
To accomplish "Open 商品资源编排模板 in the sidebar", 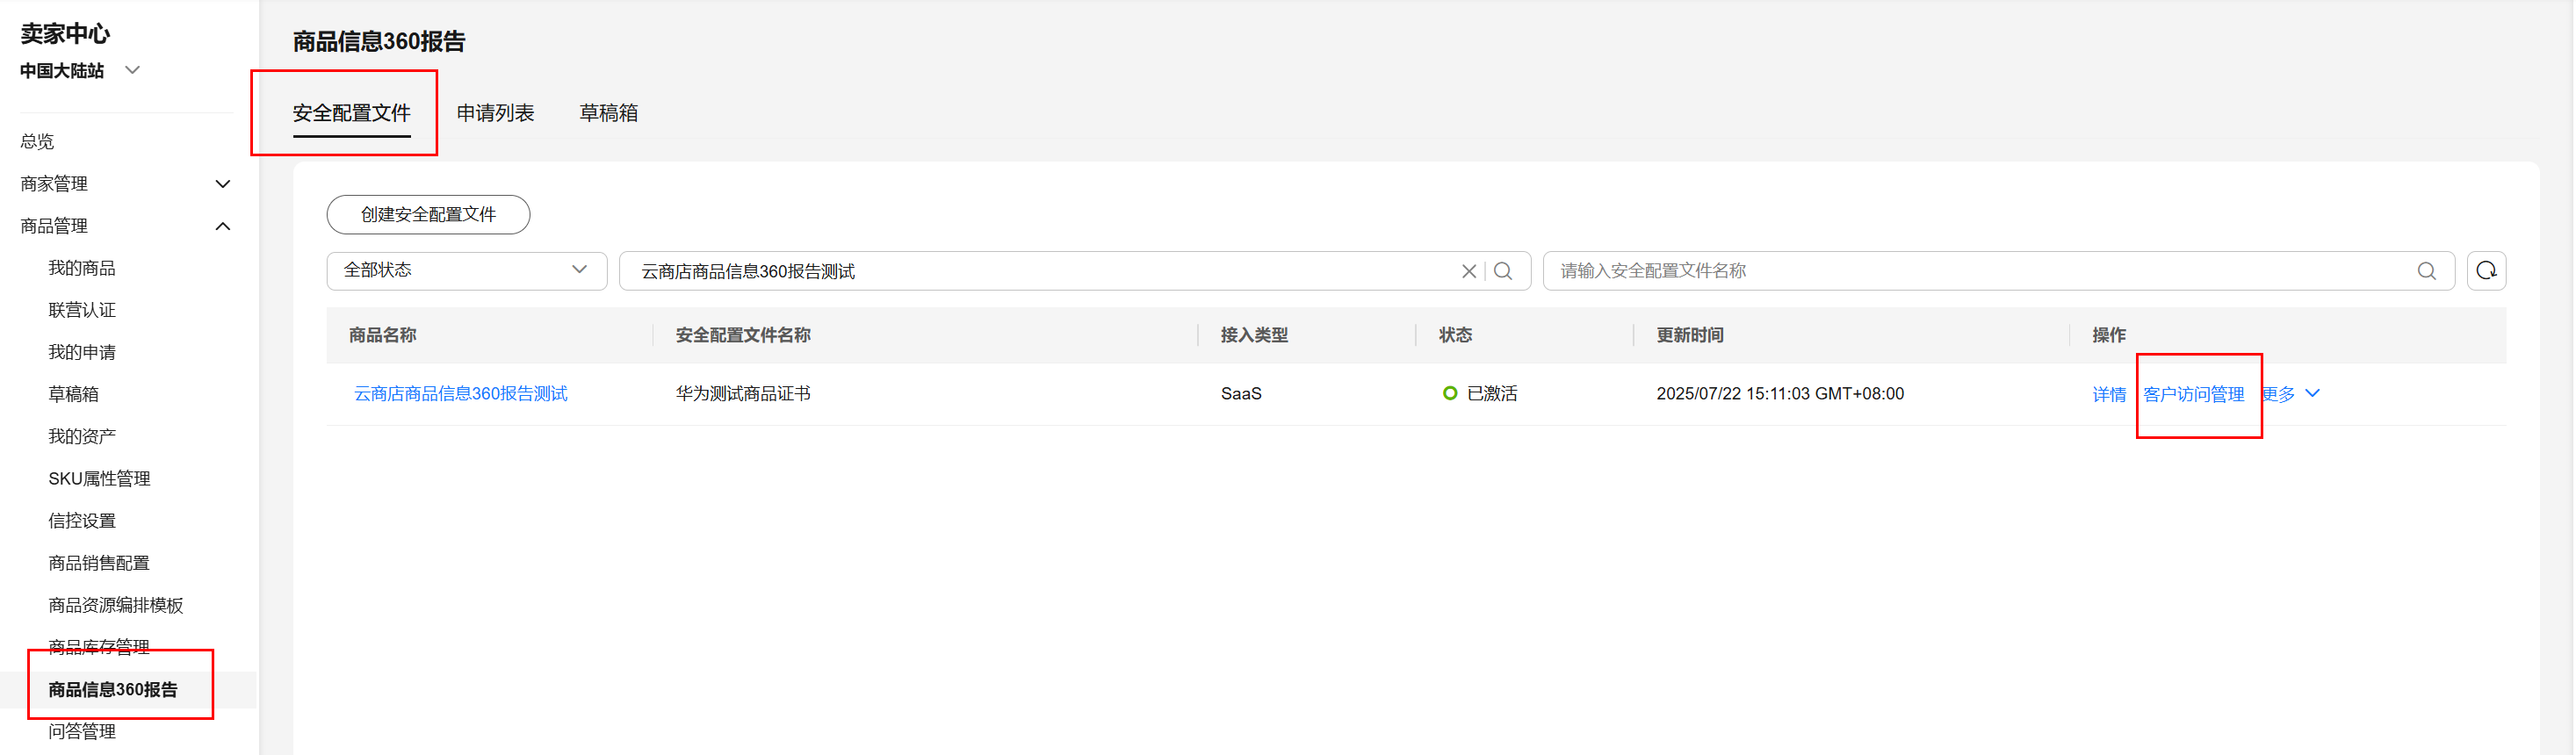I will click(116, 605).
